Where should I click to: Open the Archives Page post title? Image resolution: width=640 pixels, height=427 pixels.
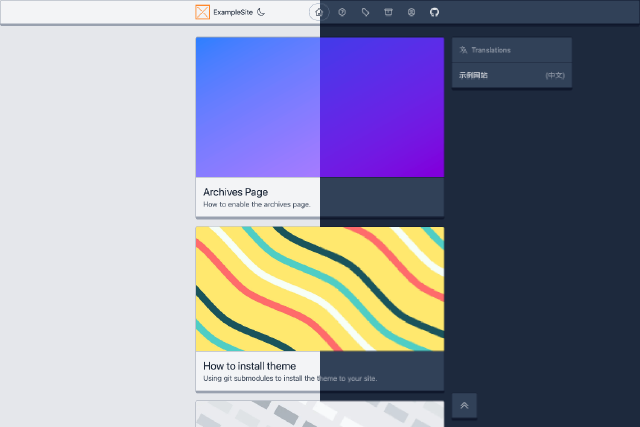coord(236,192)
